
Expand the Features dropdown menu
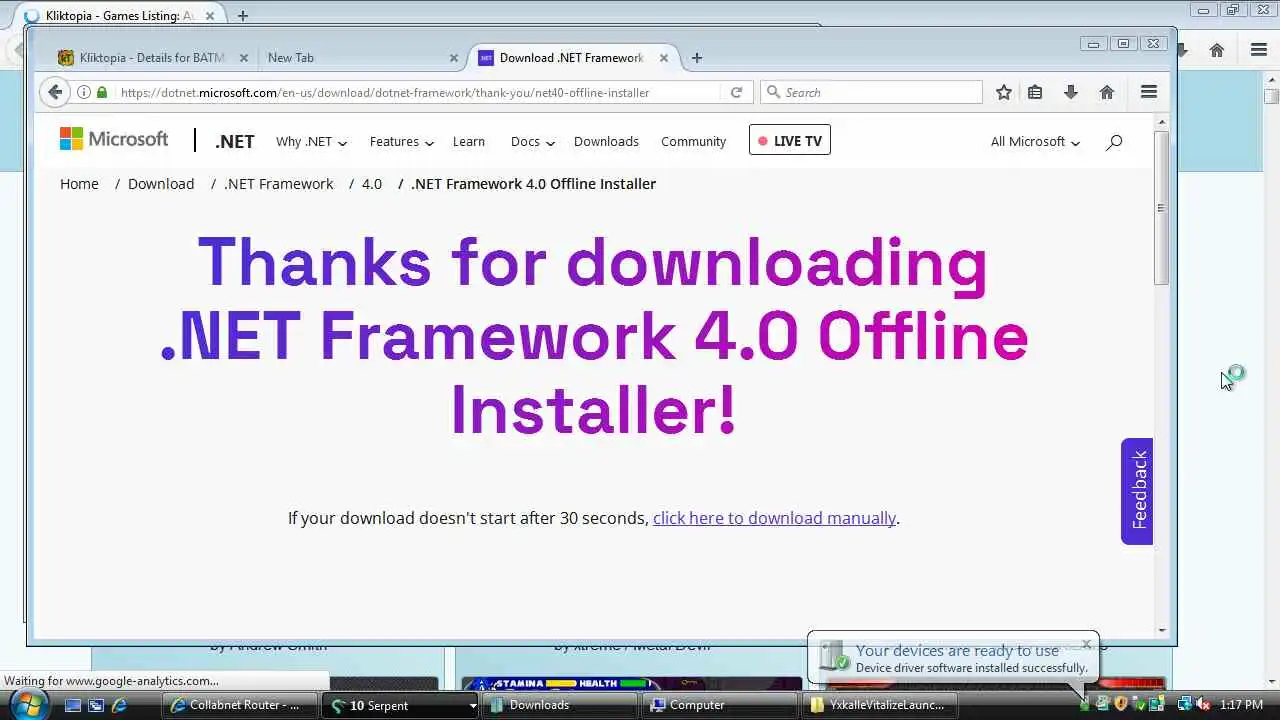click(x=401, y=142)
